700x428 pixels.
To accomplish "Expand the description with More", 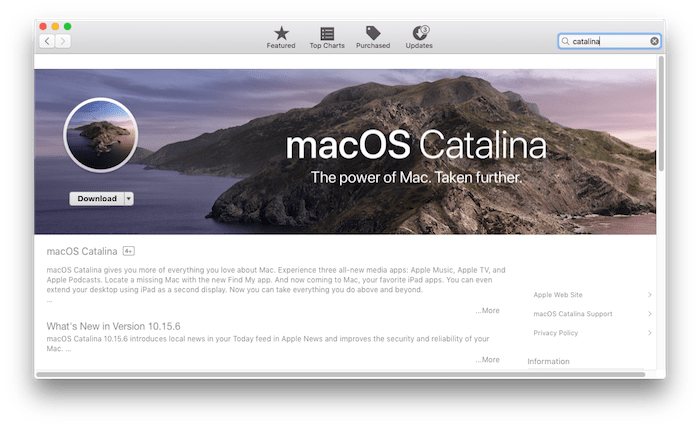I will pos(488,311).
